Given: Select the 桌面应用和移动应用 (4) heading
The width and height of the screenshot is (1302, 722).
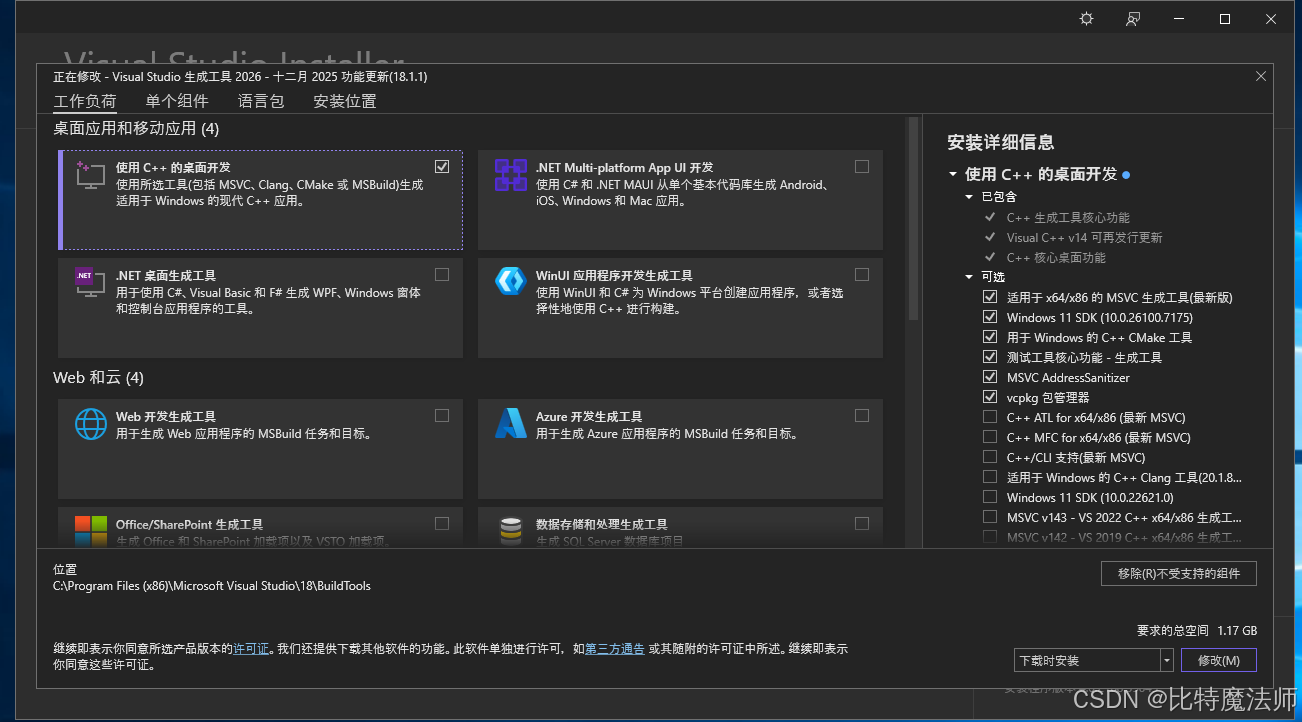Looking at the screenshot, I should [x=136, y=129].
